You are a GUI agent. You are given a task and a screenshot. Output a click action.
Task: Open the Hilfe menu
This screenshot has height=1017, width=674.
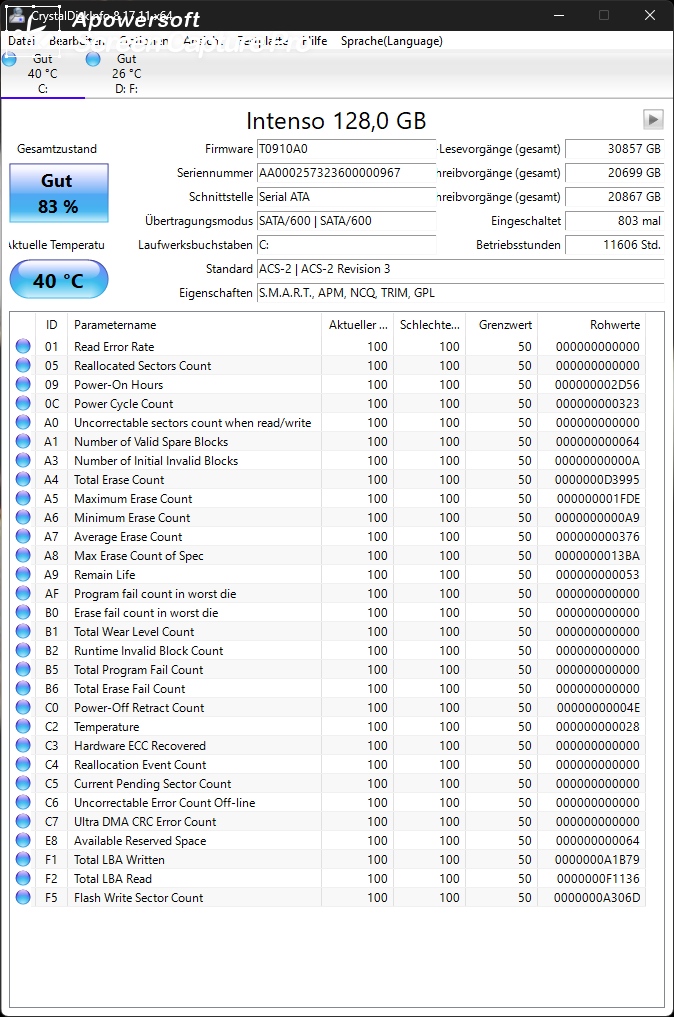click(x=315, y=41)
